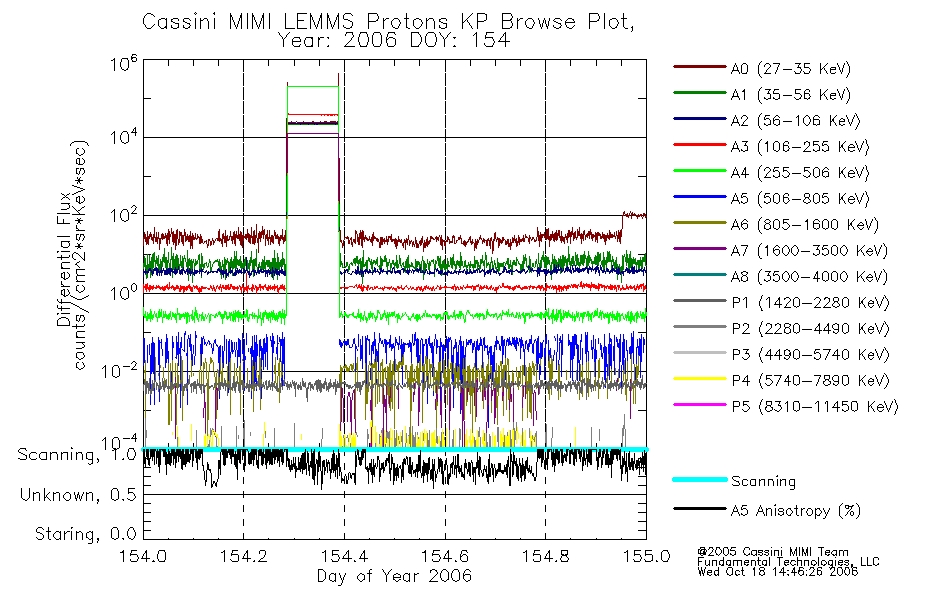Click the Scanning legend label text
950x600 pixels.
[x=763, y=482]
